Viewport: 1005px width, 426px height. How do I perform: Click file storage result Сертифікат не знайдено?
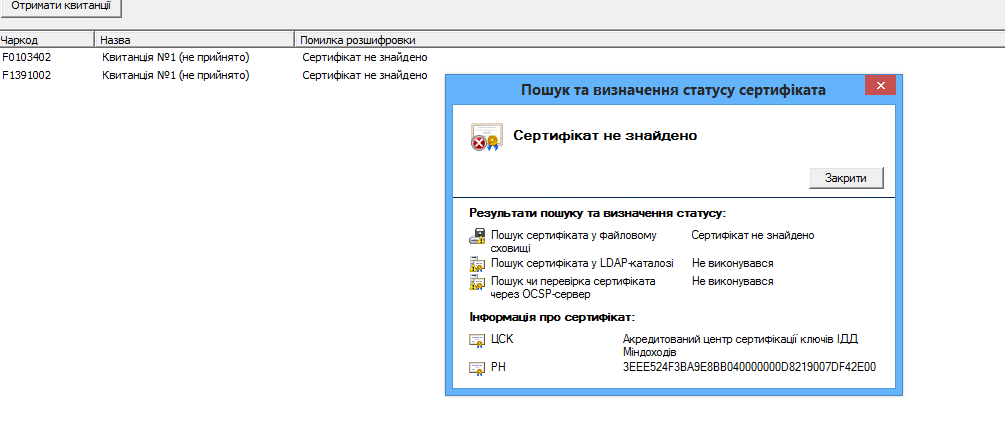tap(753, 235)
